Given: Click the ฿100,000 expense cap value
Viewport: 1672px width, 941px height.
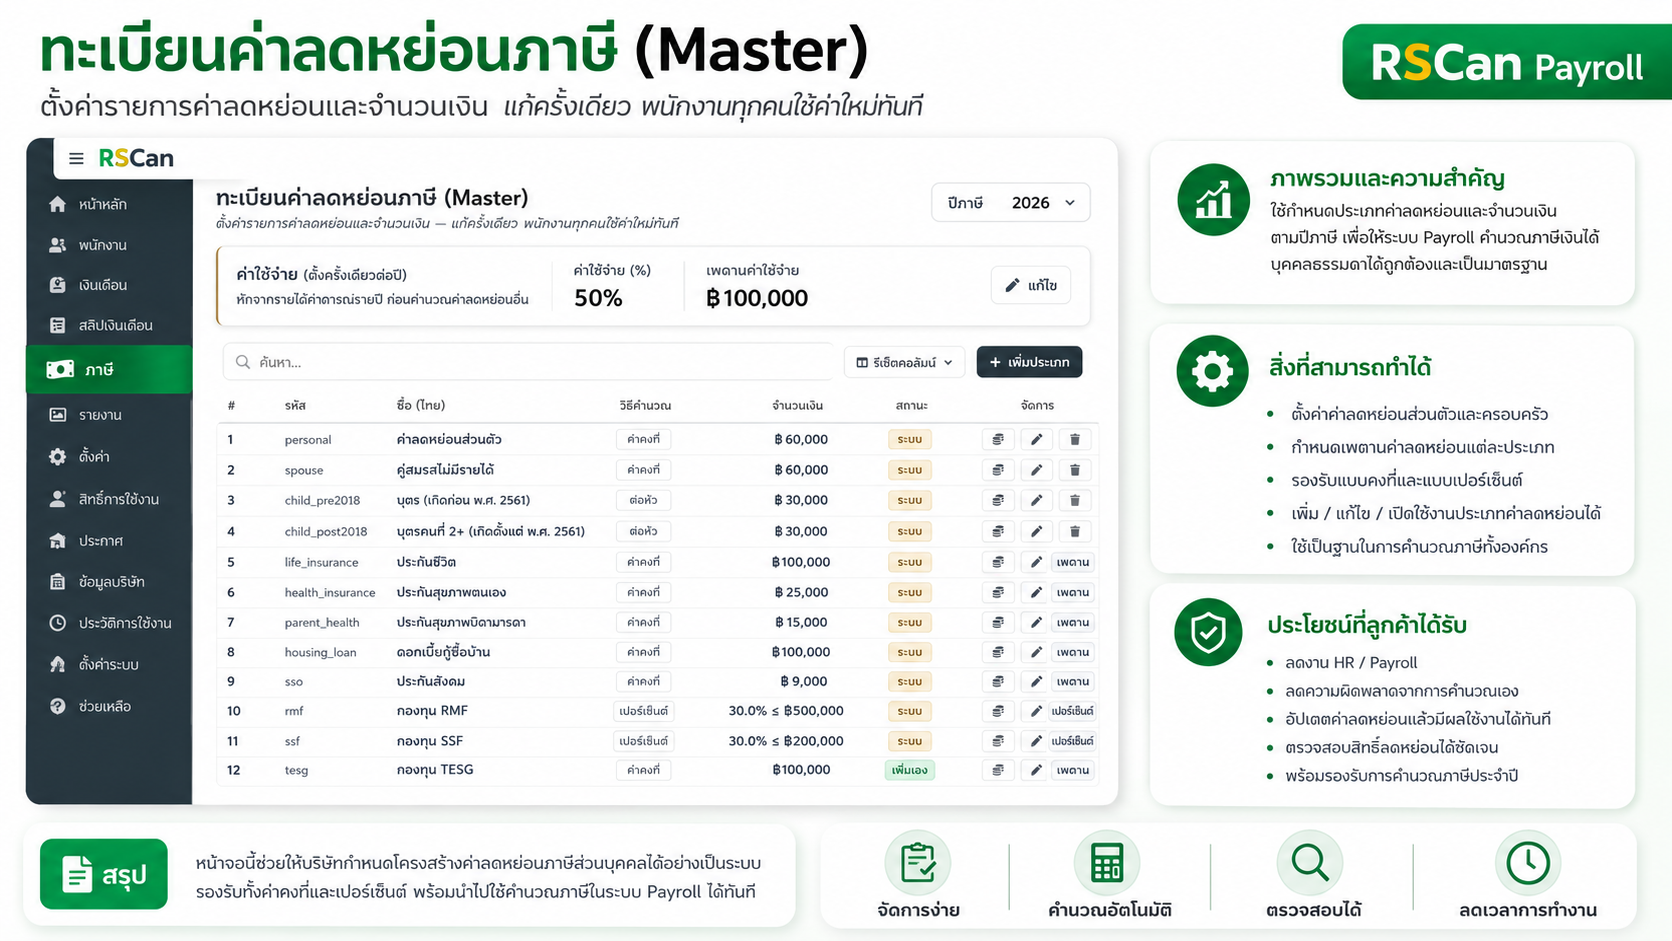Looking at the screenshot, I should 757,298.
